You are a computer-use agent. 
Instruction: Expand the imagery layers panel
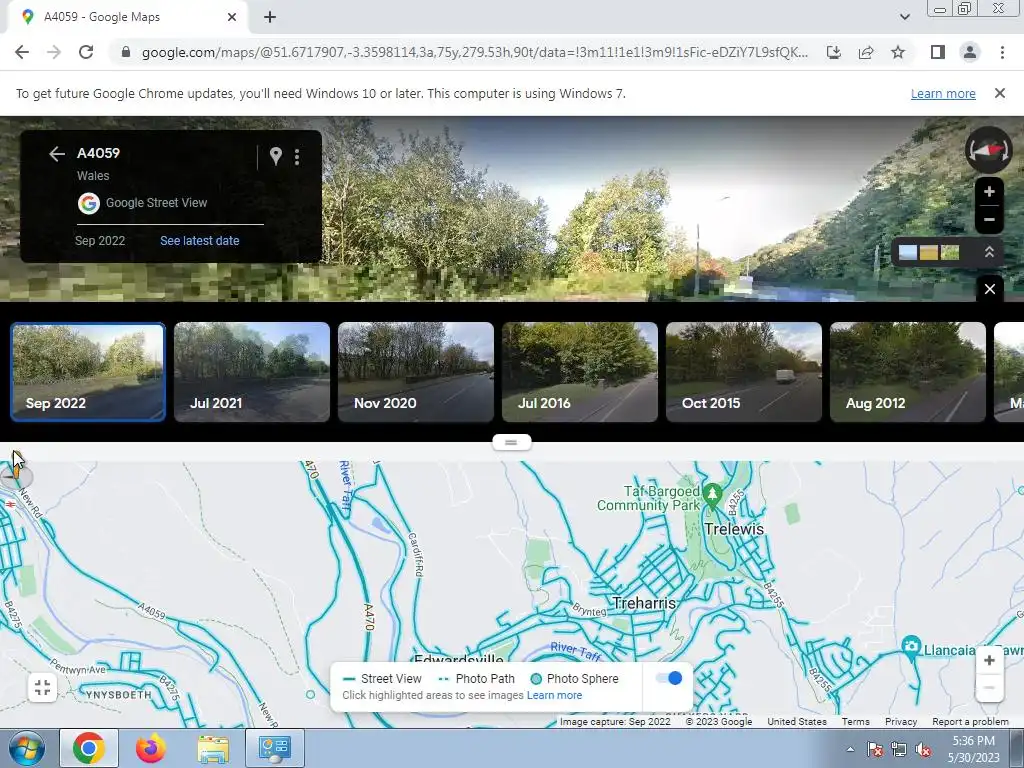pos(989,252)
